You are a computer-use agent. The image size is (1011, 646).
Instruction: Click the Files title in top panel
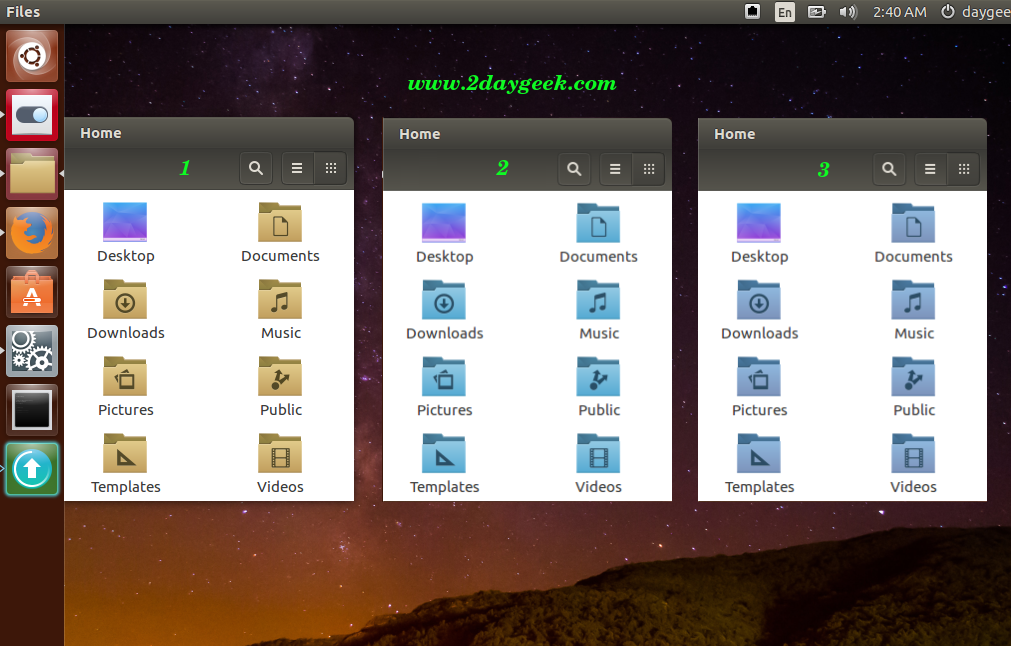23,12
